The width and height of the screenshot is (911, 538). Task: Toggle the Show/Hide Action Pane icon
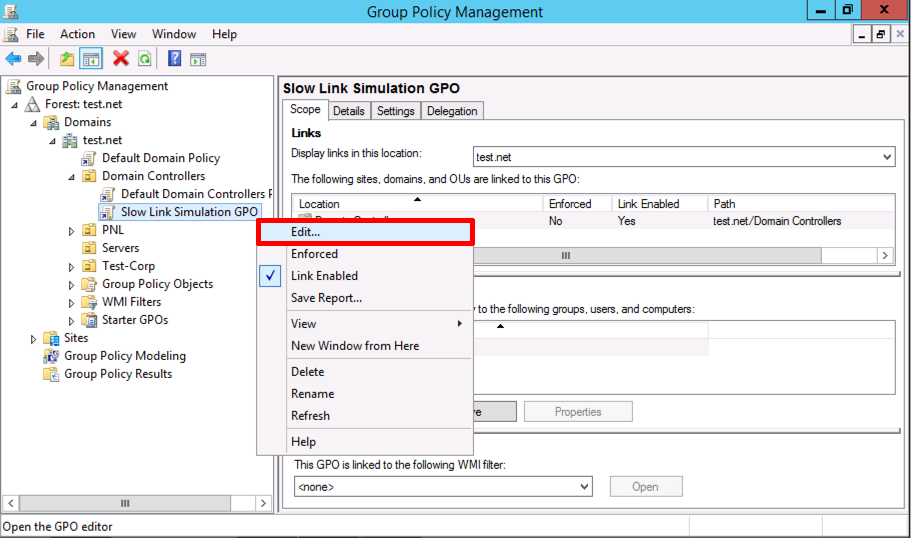tap(198, 59)
